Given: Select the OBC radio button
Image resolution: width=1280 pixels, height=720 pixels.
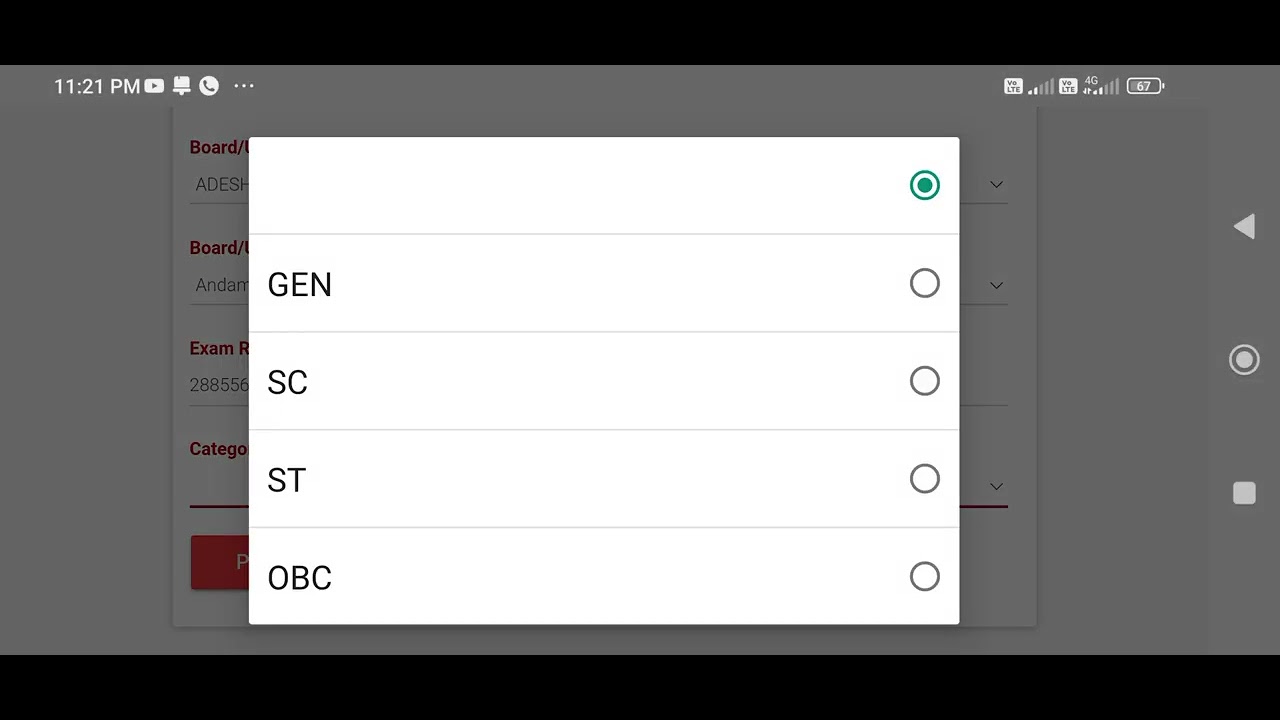Looking at the screenshot, I should tap(925, 577).
